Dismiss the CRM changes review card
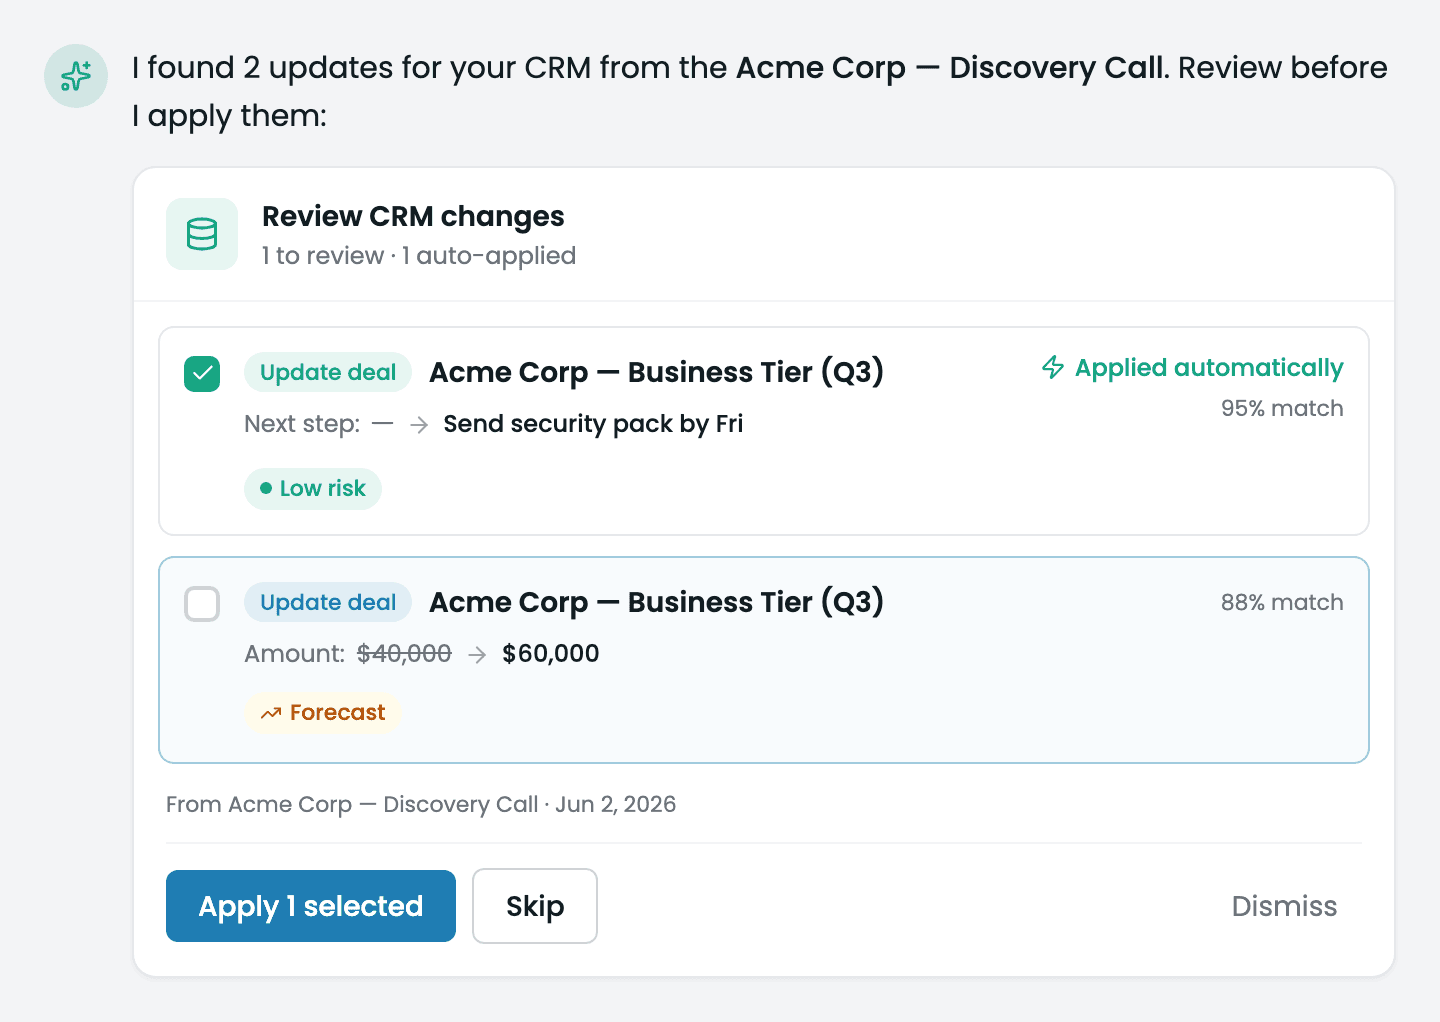 1284,906
